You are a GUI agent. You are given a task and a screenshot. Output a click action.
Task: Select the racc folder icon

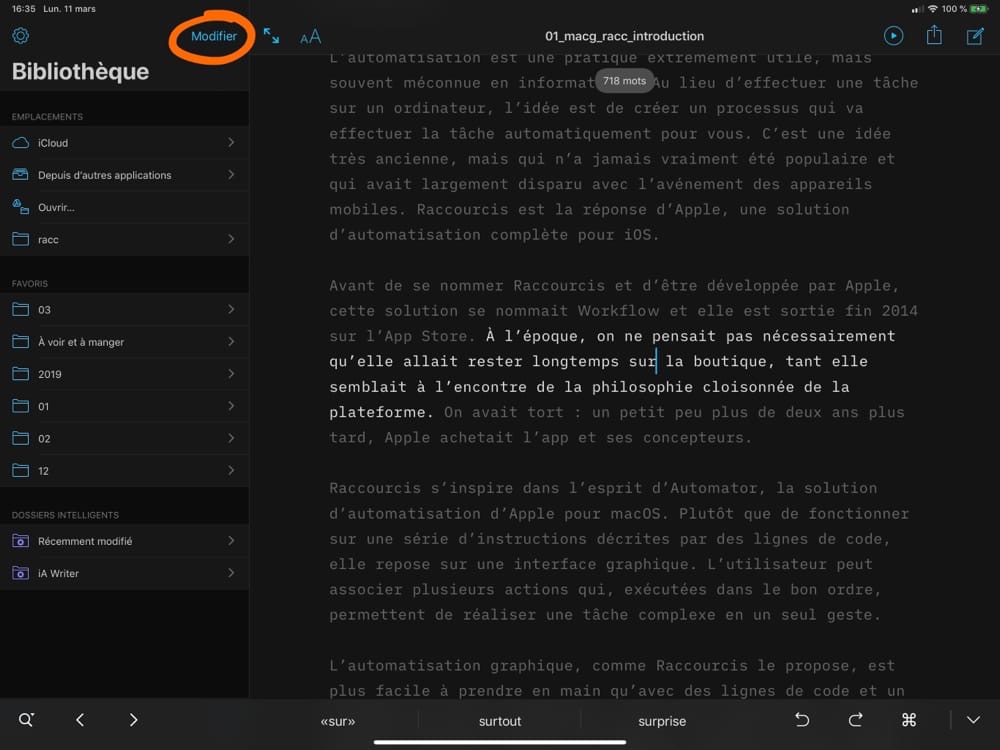pyautogui.click(x=20, y=239)
